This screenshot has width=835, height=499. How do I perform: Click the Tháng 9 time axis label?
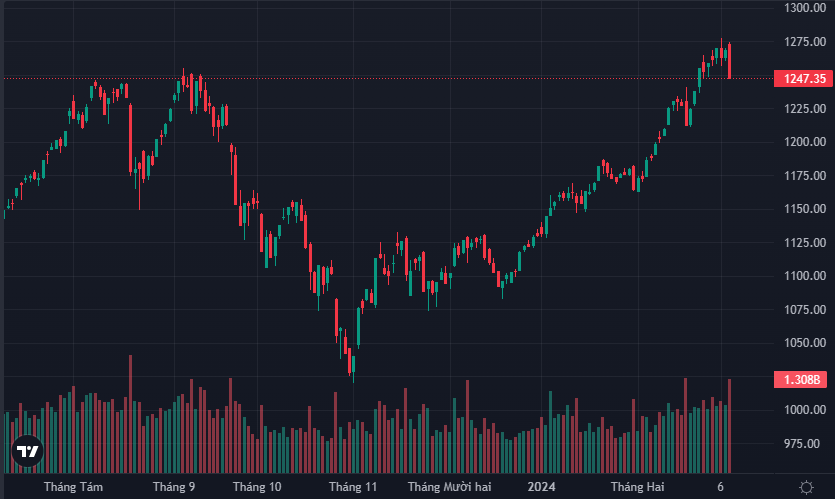pos(174,487)
